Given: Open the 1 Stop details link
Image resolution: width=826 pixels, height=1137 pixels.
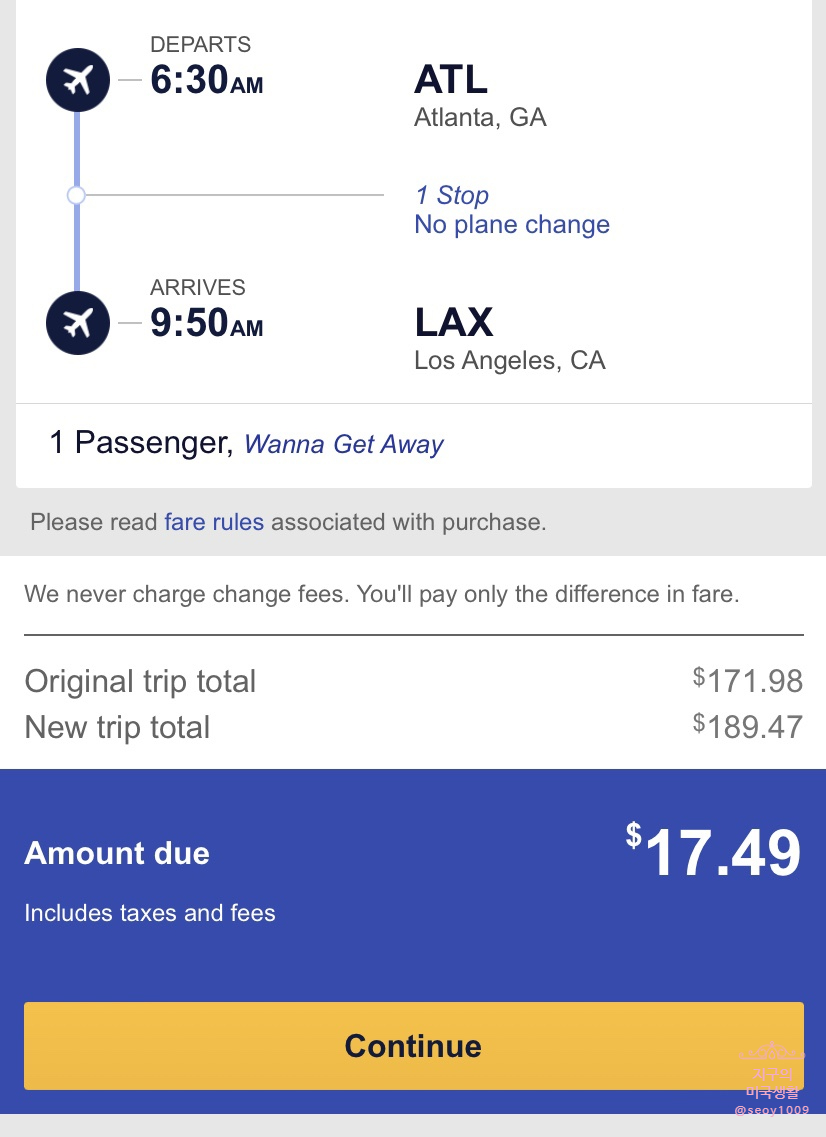Looking at the screenshot, I should pos(452,195).
